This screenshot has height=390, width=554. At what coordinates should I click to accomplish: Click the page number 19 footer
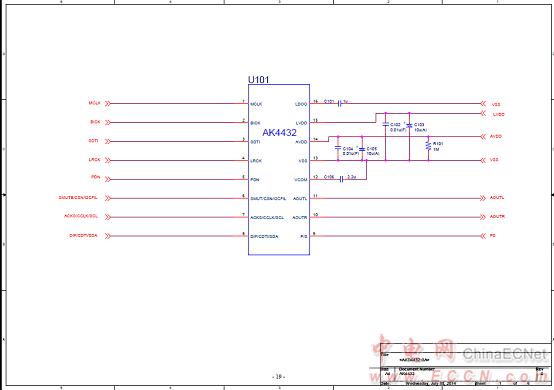278,377
